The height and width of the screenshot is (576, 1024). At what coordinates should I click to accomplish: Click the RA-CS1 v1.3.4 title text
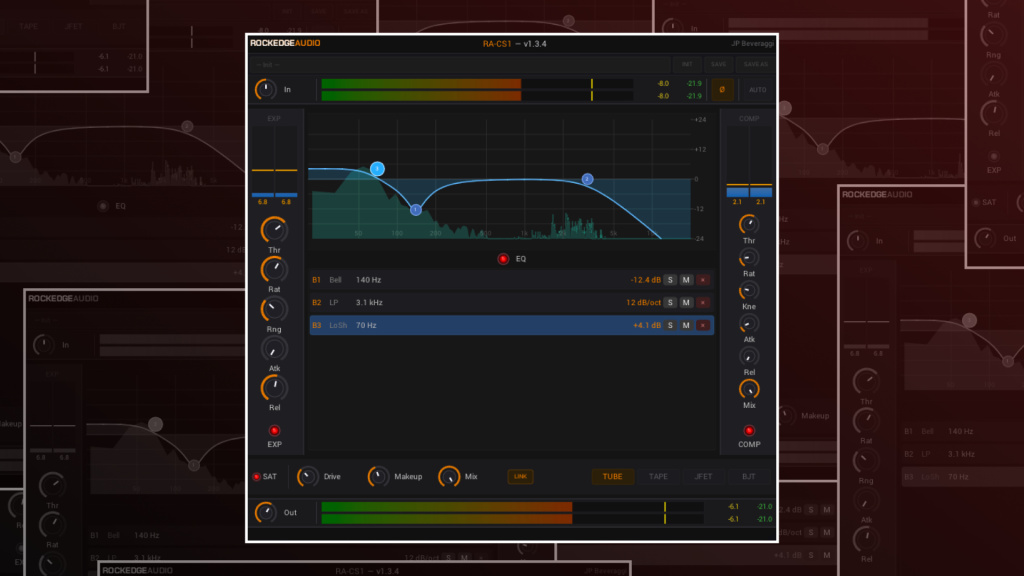515,44
